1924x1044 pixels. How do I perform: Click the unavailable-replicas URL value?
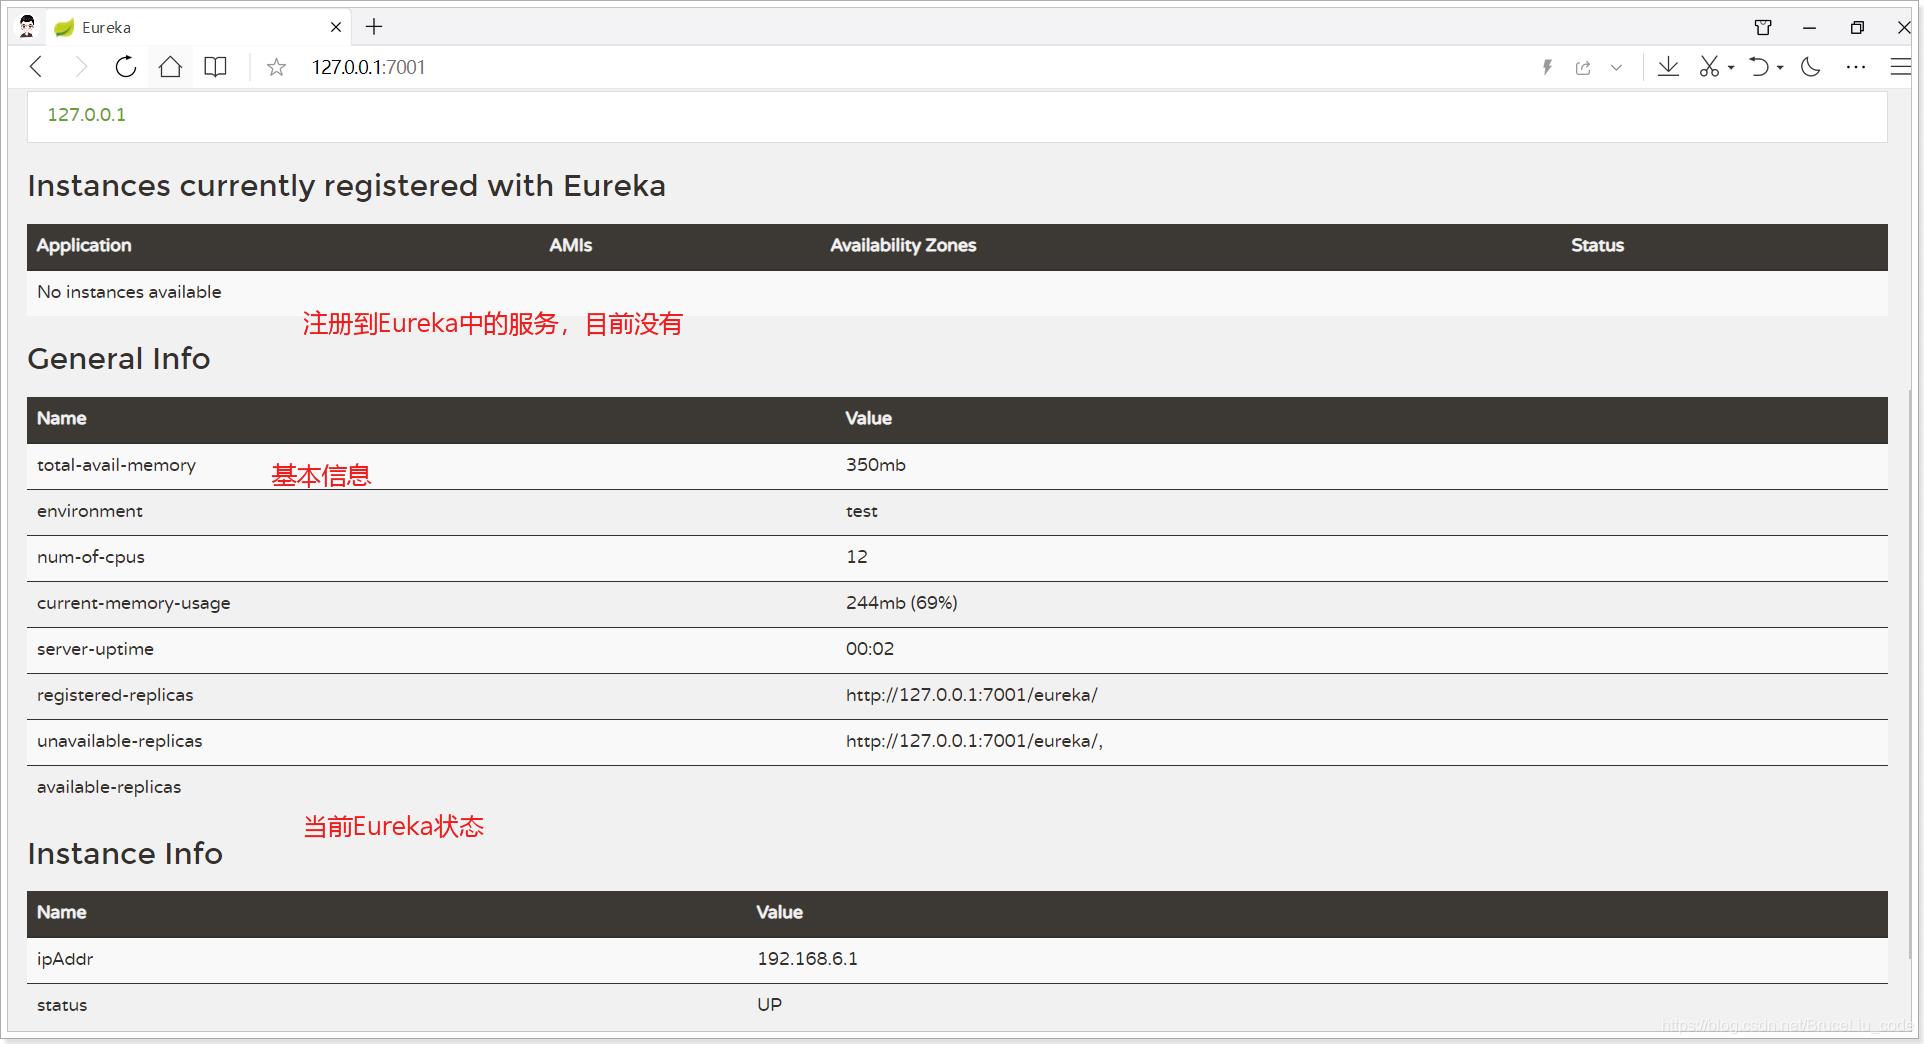click(974, 741)
